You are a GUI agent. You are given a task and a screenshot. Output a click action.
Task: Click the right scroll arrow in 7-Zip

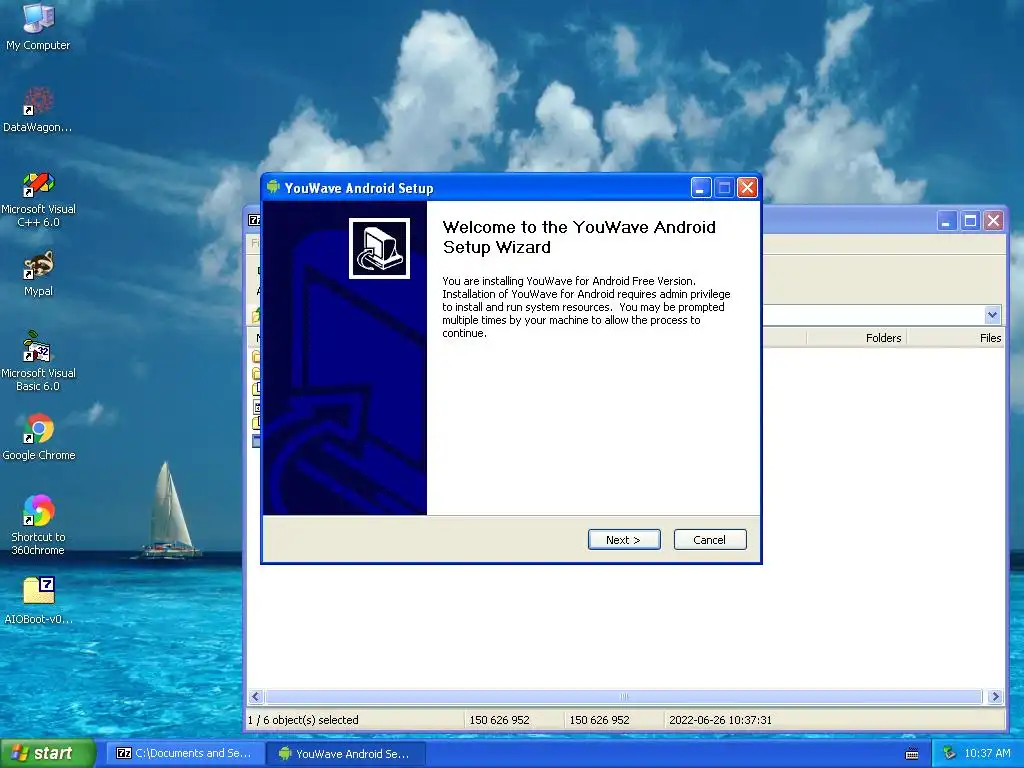(x=995, y=696)
